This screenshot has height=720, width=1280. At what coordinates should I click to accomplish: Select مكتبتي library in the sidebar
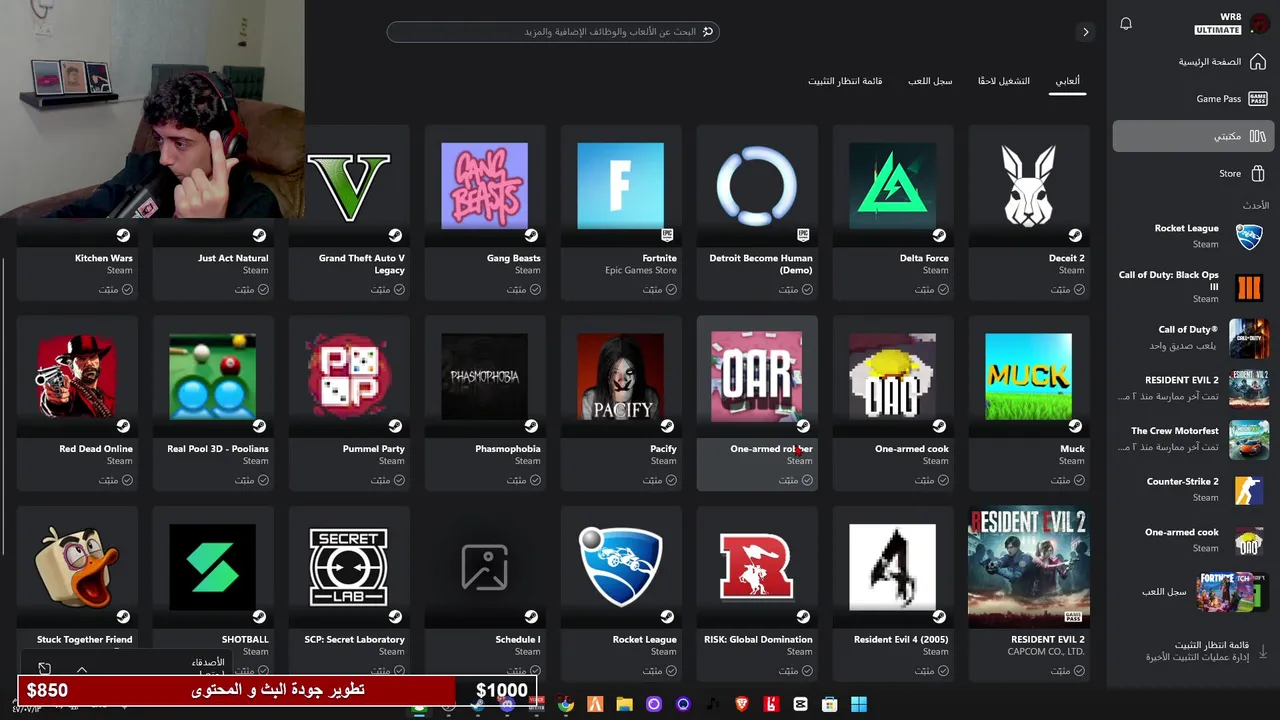pyautogui.click(x=1191, y=136)
